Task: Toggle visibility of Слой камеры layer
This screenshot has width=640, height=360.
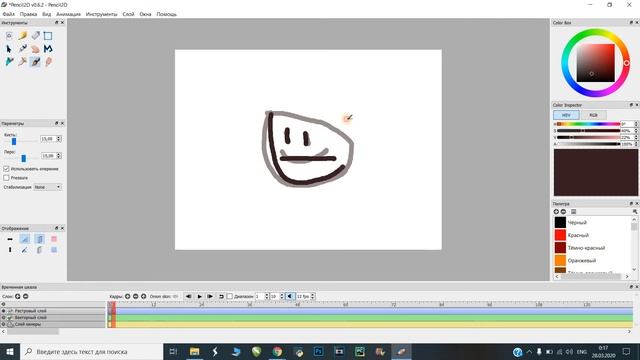Action: coord(4,324)
